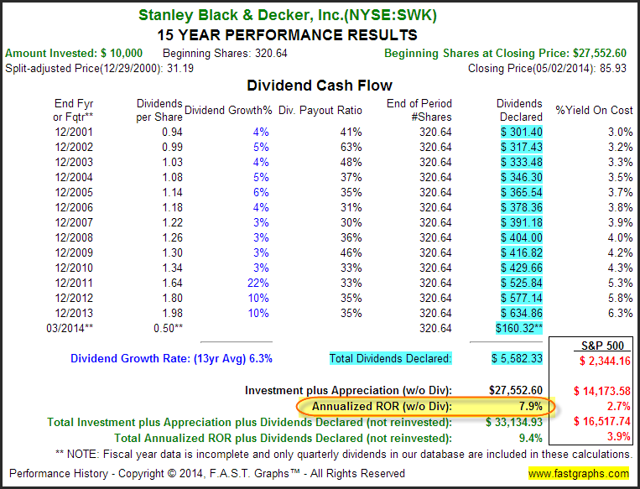Click the S&P 500 3.9% total ROR
This screenshot has height=489, width=640.
coord(619,436)
